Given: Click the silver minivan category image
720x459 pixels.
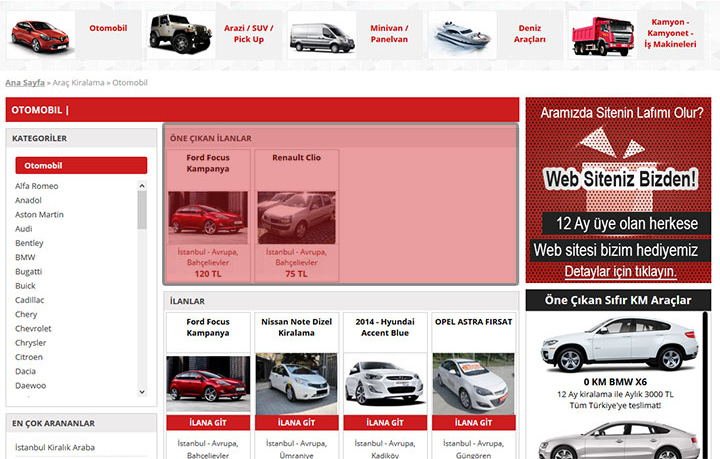Looking at the screenshot, I should coord(322,37).
